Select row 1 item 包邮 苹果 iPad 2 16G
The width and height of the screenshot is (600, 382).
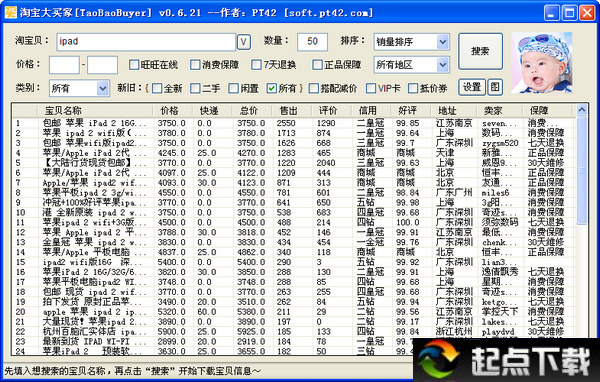tap(293, 123)
